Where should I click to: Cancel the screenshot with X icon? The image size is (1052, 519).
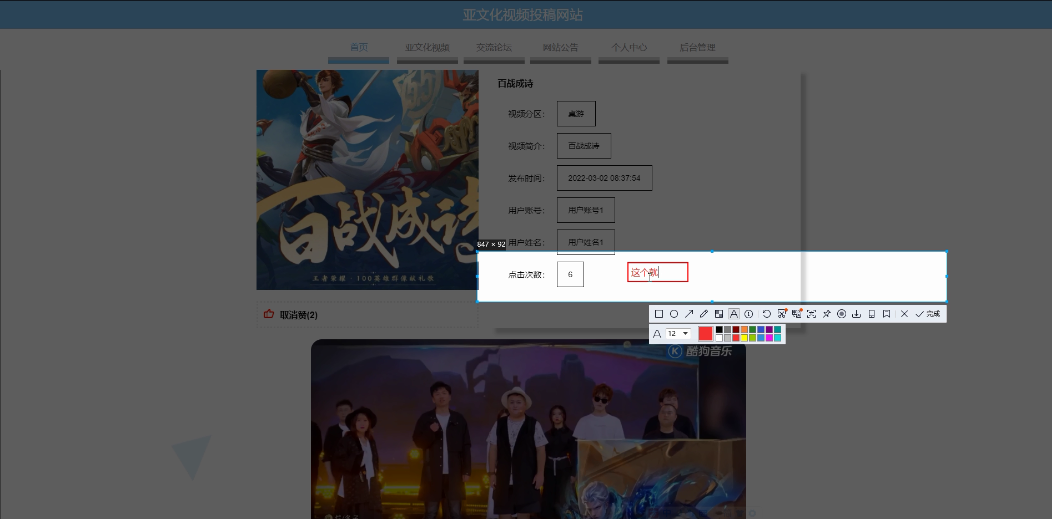[x=904, y=314]
